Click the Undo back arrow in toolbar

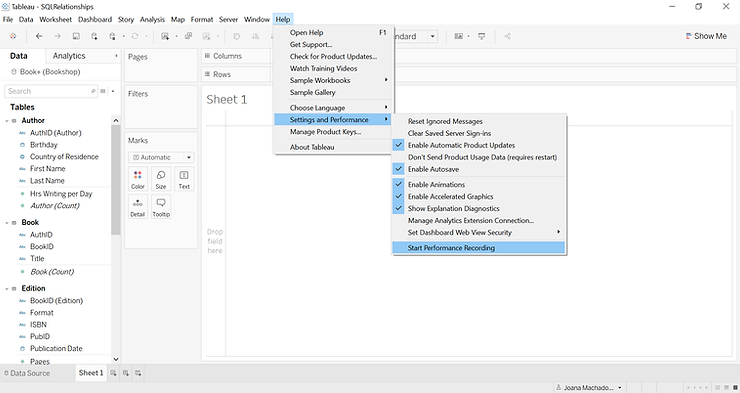click(x=39, y=36)
